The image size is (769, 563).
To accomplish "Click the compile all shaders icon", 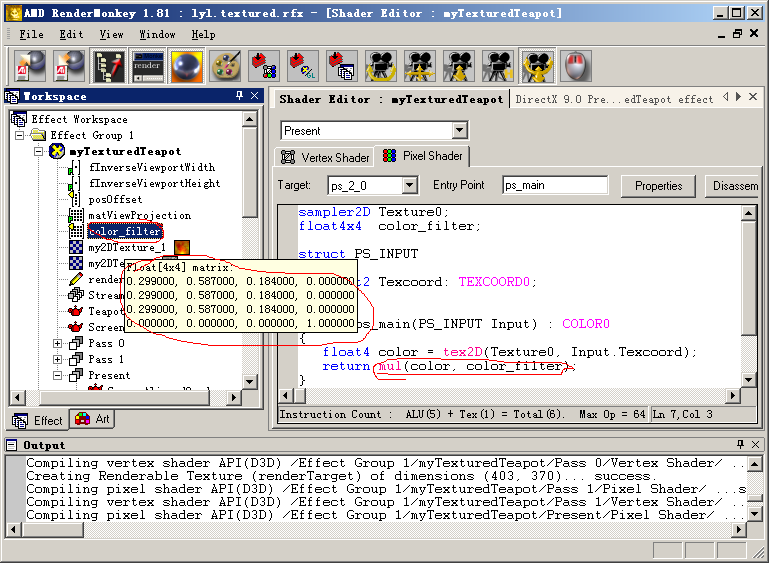I will click(x=342, y=66).
